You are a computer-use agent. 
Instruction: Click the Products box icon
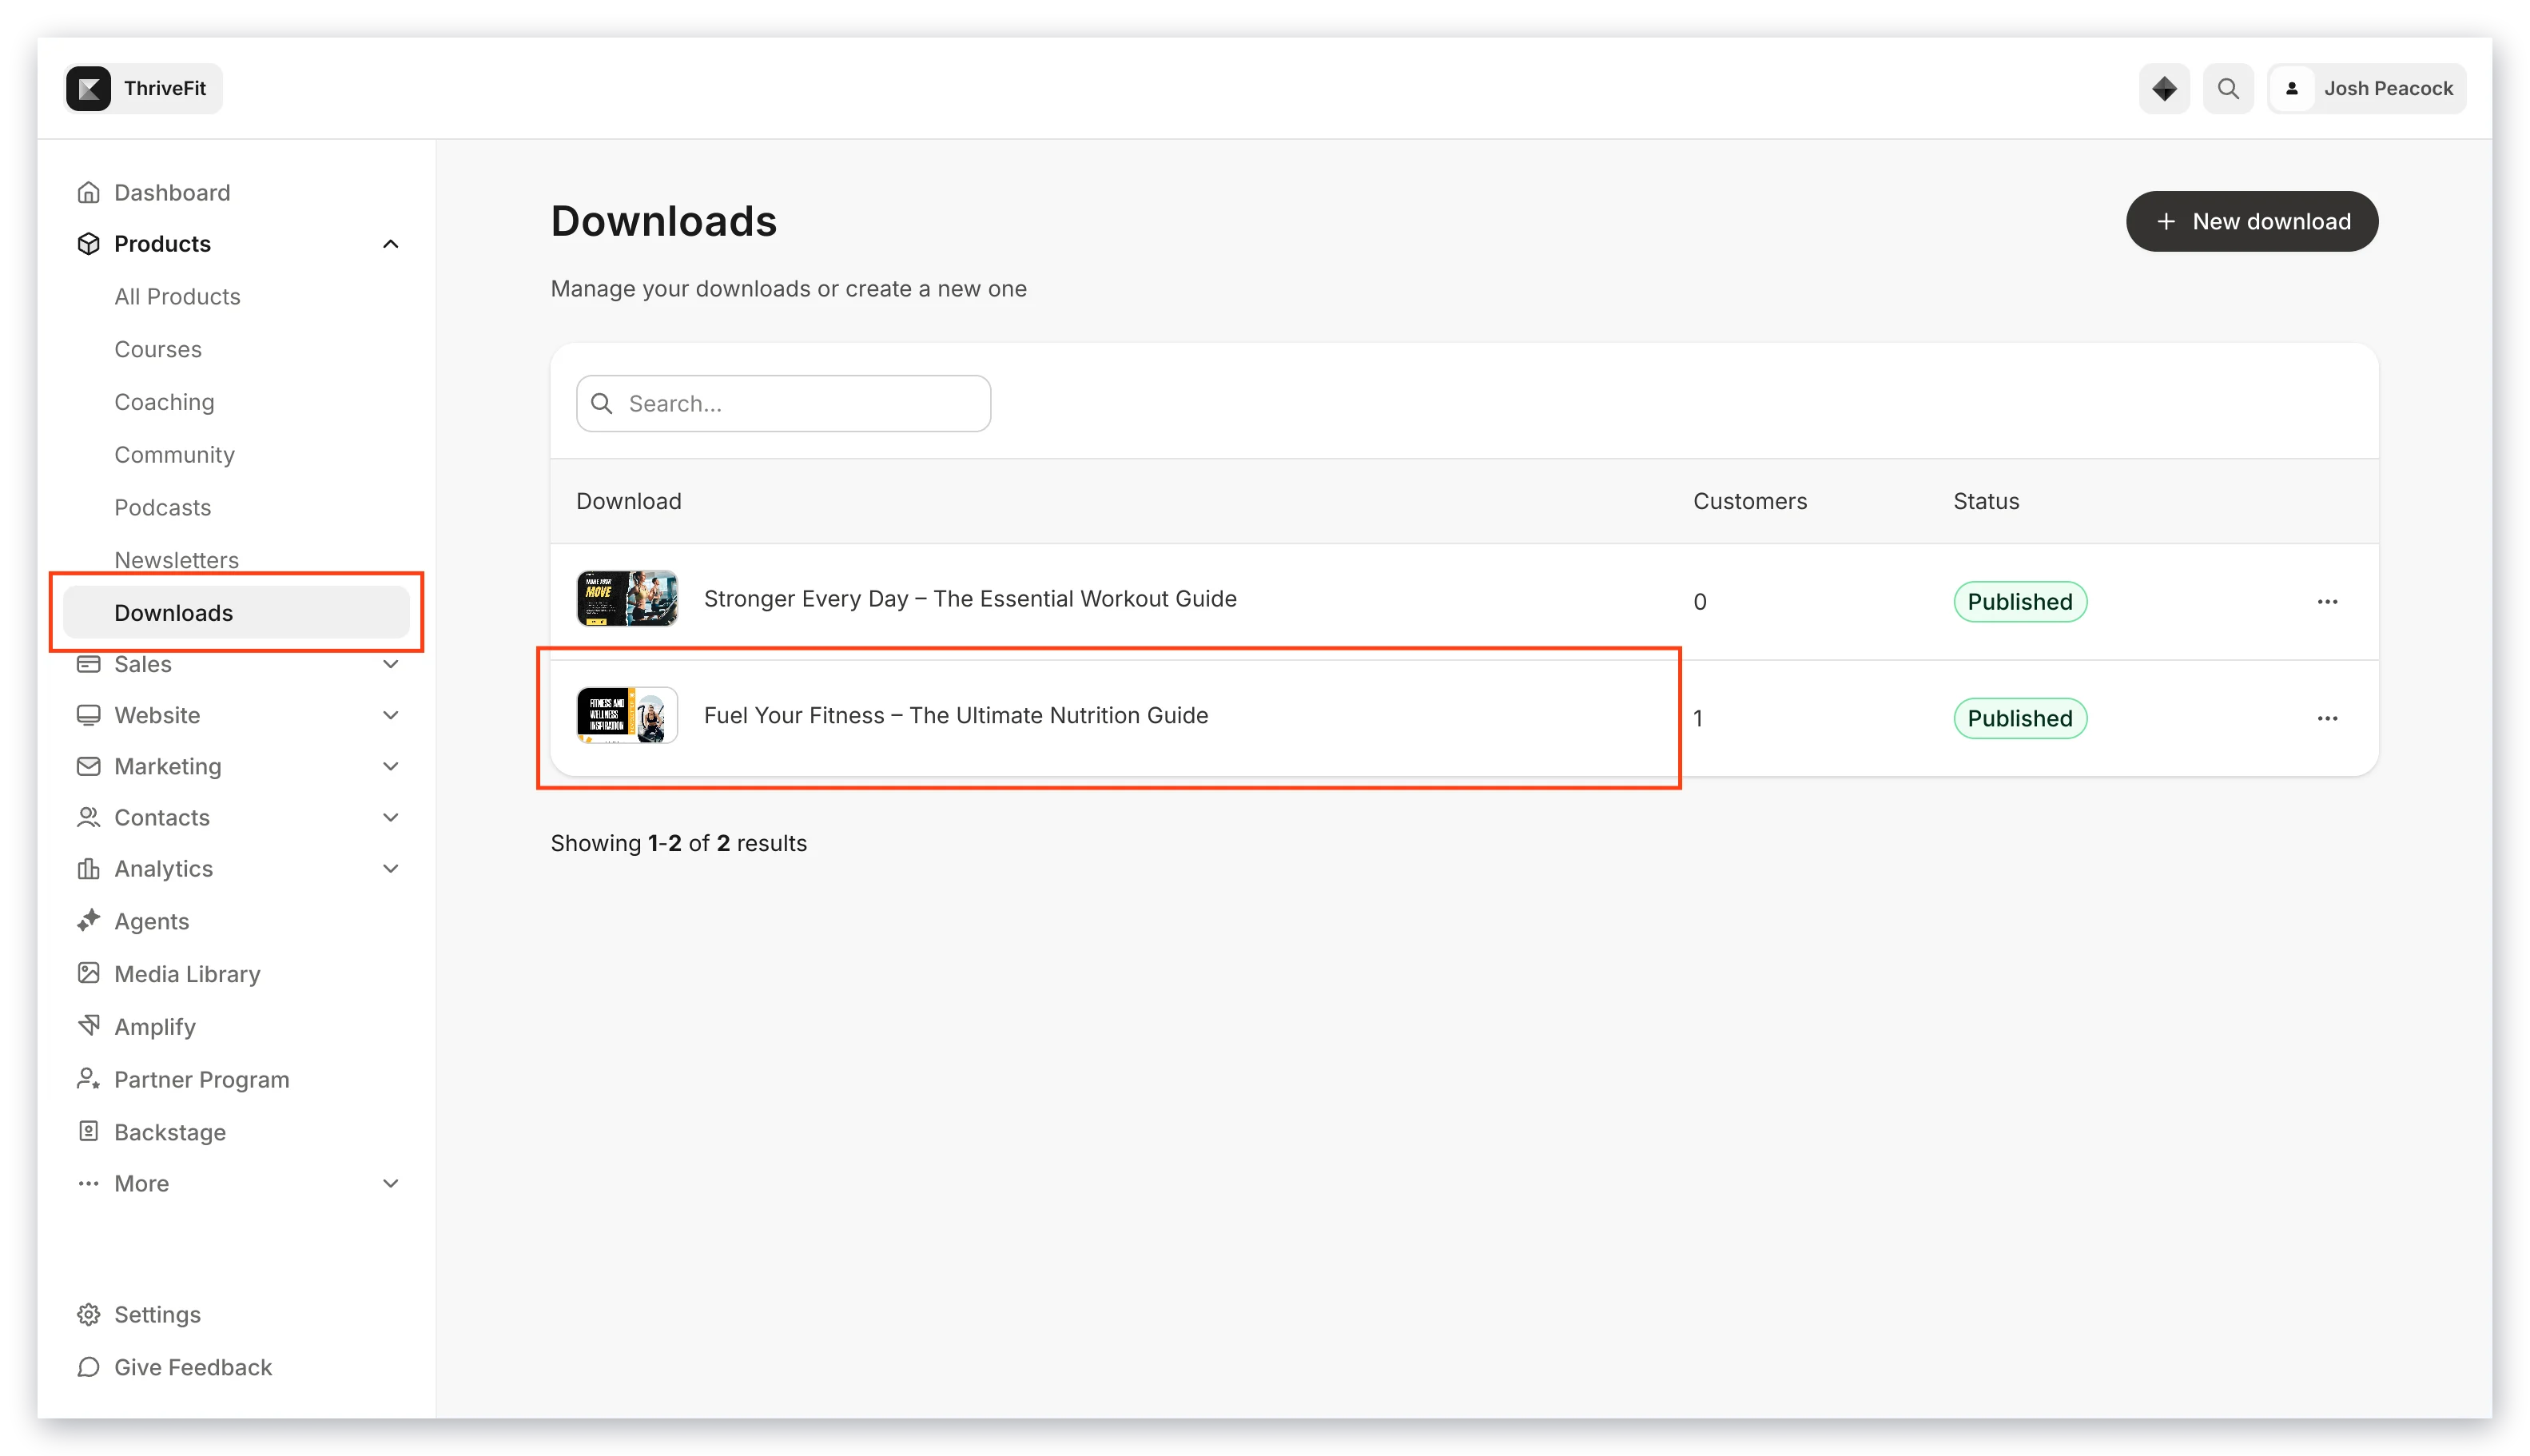(x=88, y=243)
